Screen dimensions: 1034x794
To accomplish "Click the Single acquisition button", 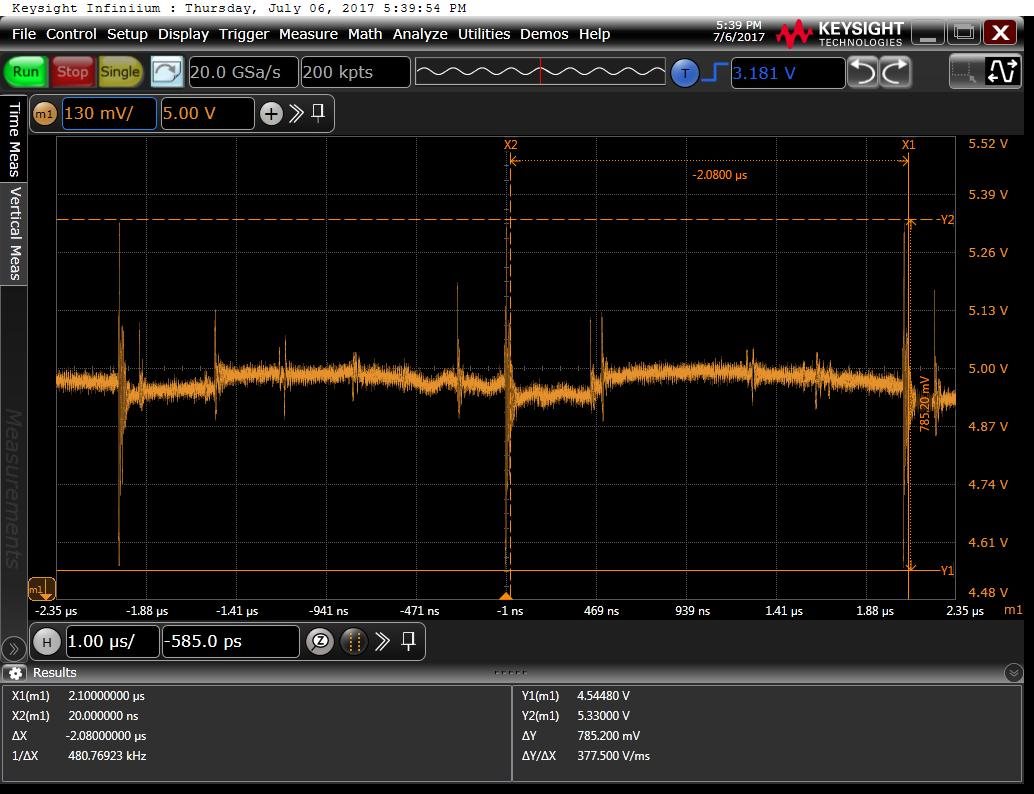I will [x=120, y=72].
